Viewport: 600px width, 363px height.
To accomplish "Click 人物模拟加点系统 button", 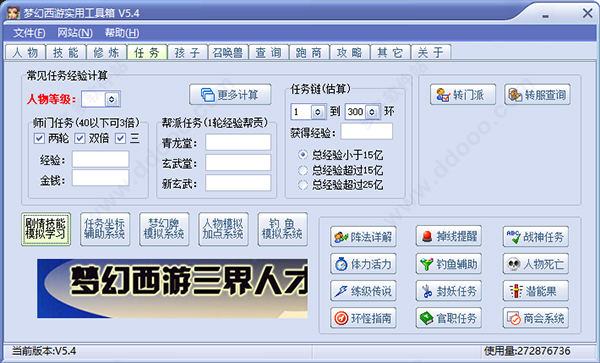I will coord(223,229).
